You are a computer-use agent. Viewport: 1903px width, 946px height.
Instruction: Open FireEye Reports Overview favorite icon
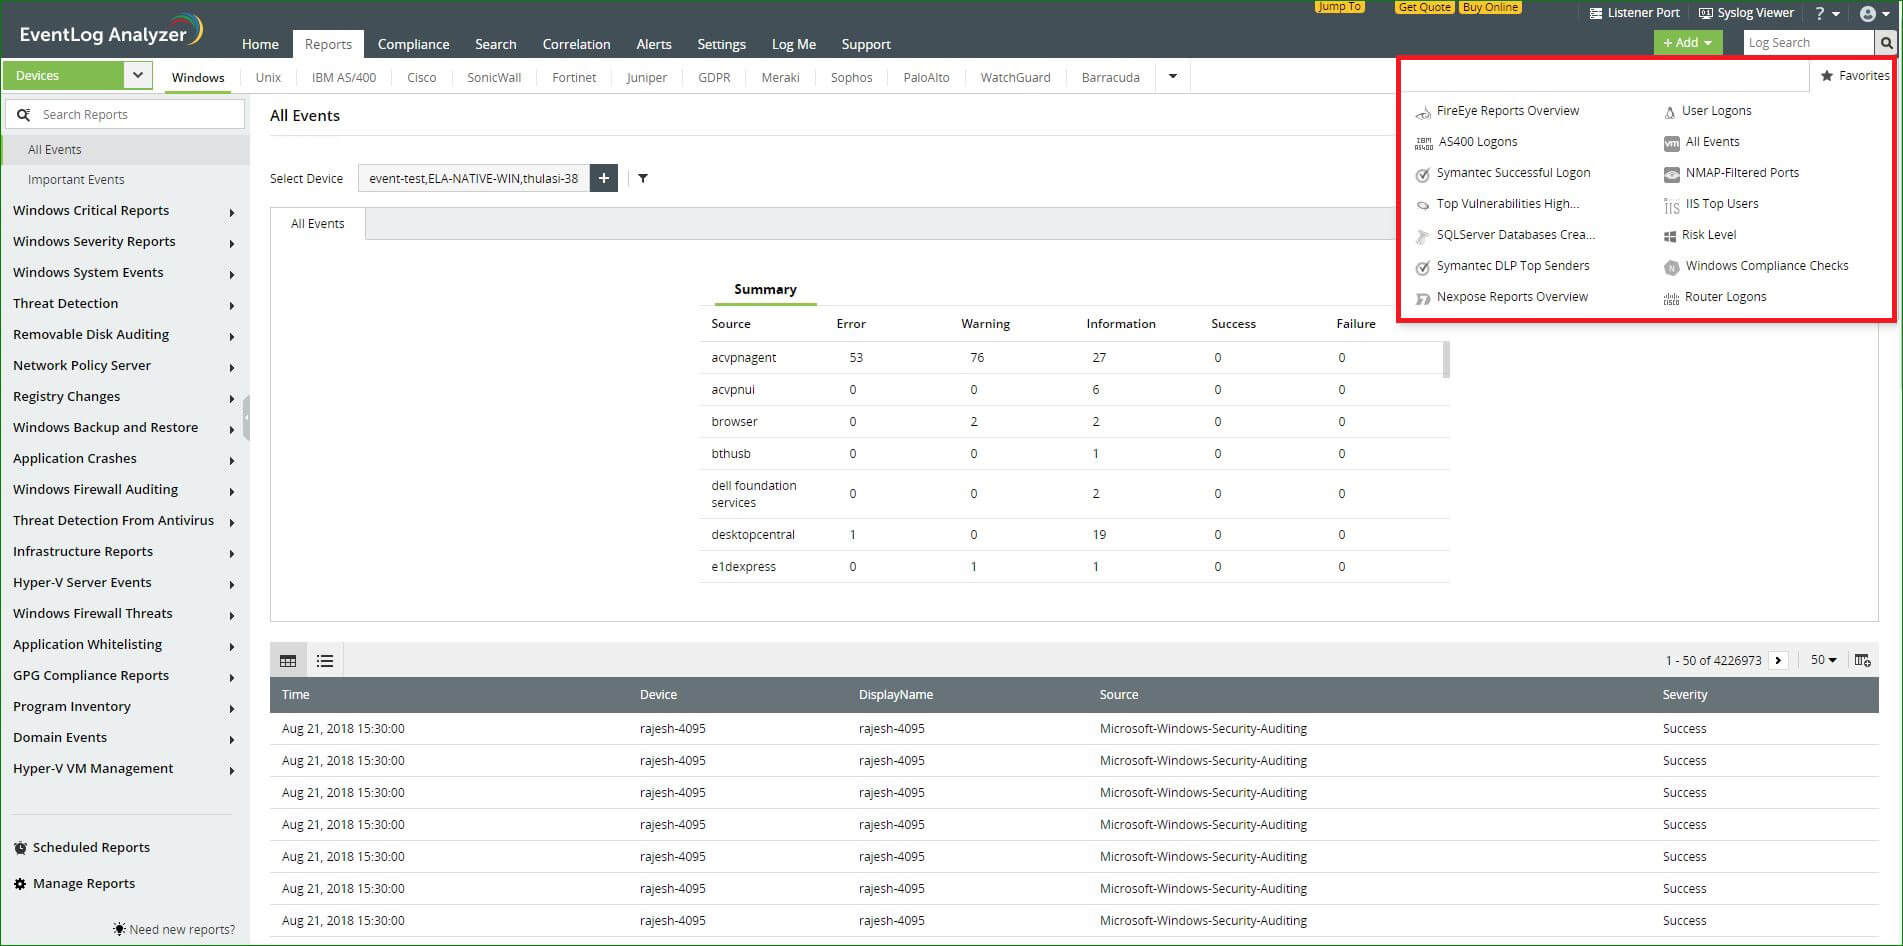(x=1423, y=112)
